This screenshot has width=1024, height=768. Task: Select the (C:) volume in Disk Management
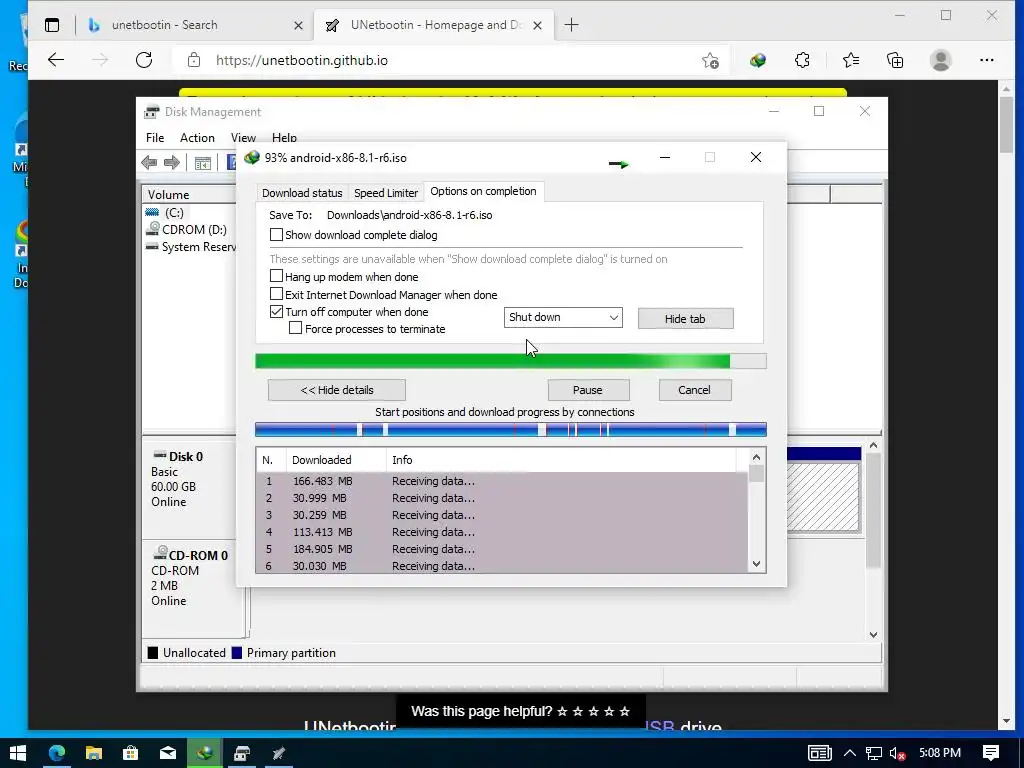tap(174, 212)
